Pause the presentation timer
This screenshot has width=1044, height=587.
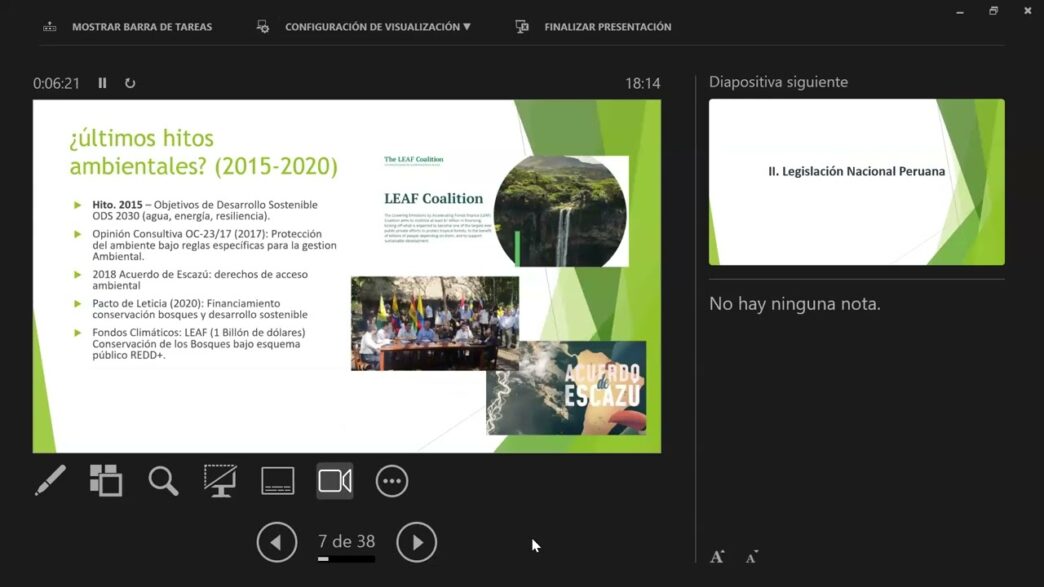pos(102,83)
